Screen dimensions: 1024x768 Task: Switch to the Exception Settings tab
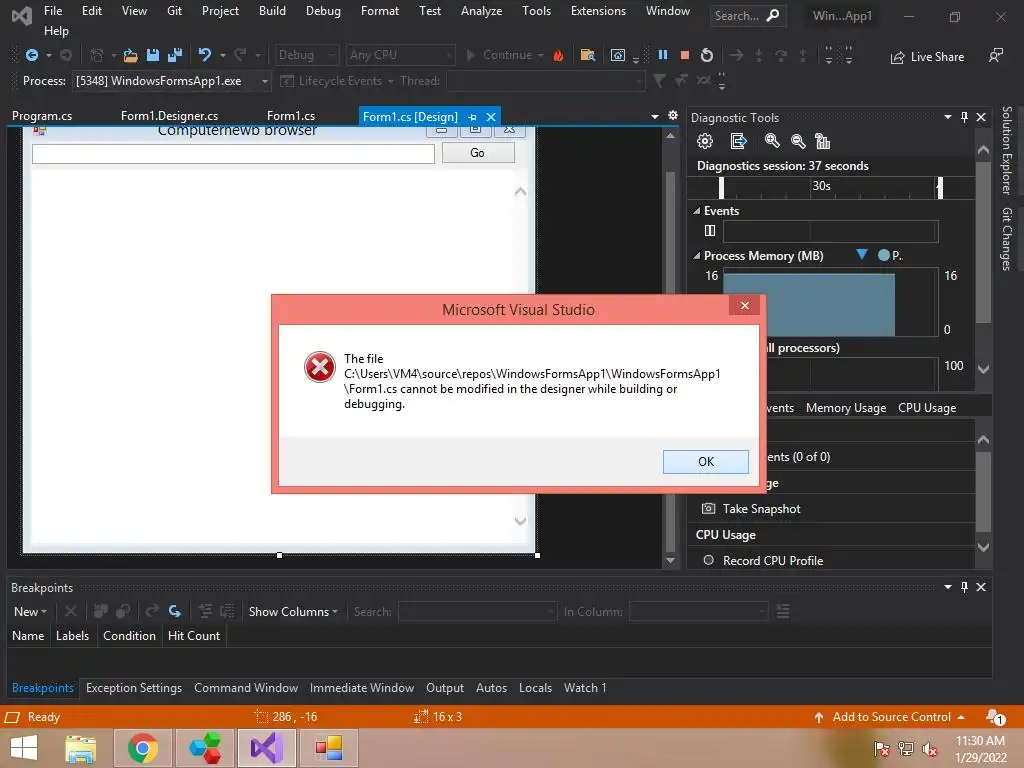point(134,688)
